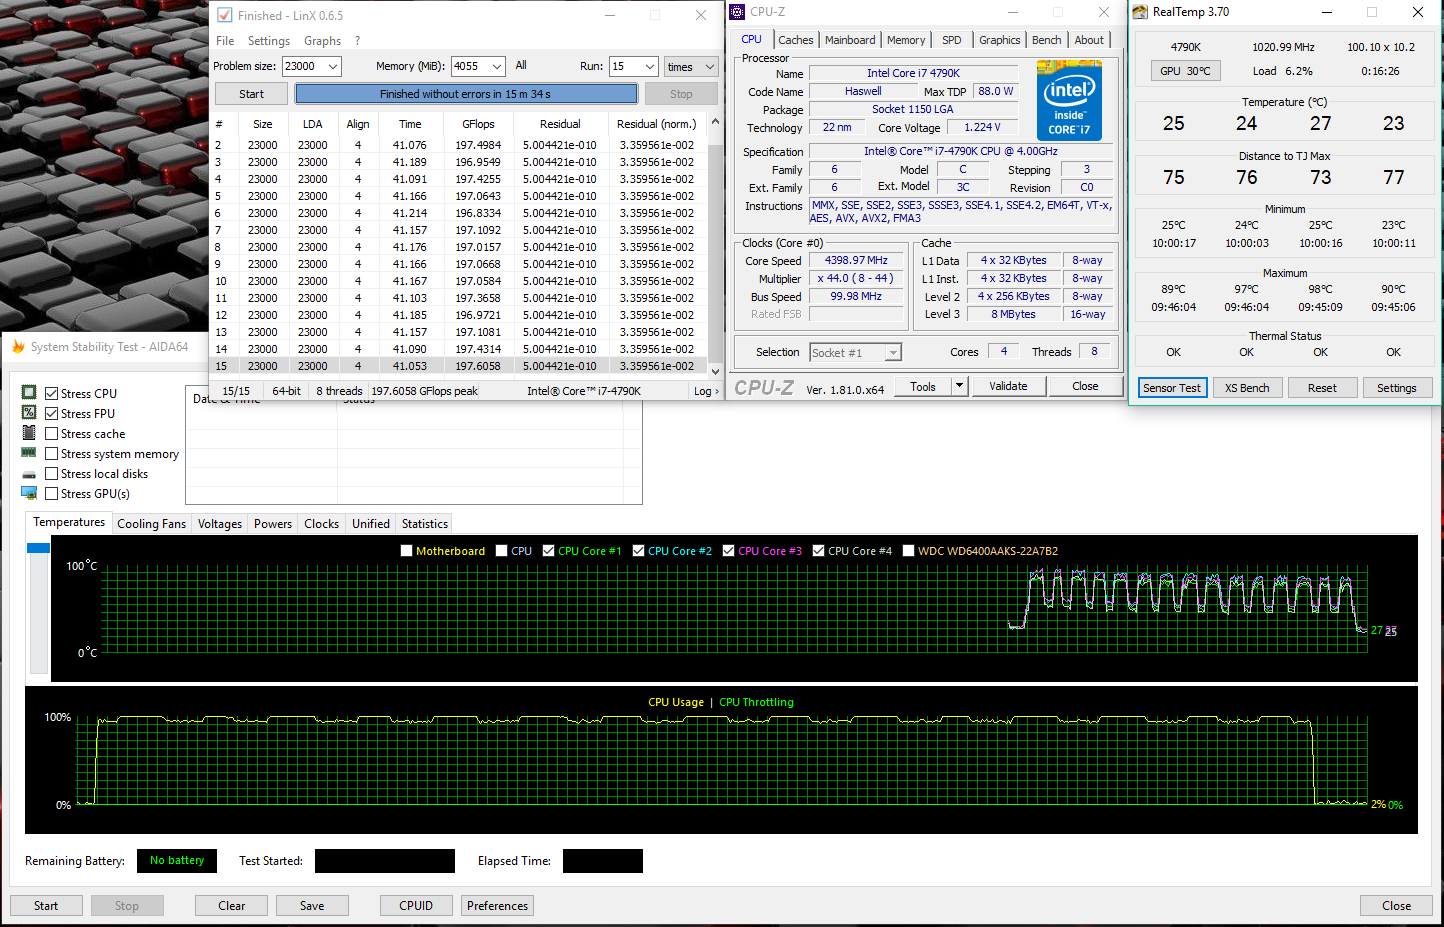Uncheck the Stress FPU checkbox
Viewport: 1444px width, 927px height.
click(x=51, y=414)
